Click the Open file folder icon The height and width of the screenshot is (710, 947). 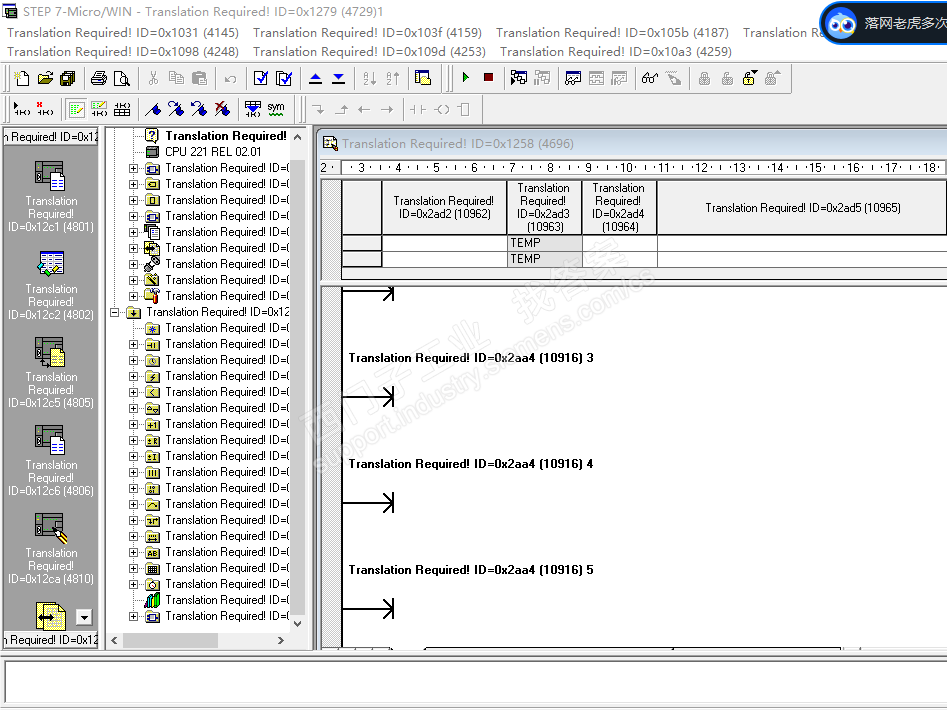[x=45, y=78]
